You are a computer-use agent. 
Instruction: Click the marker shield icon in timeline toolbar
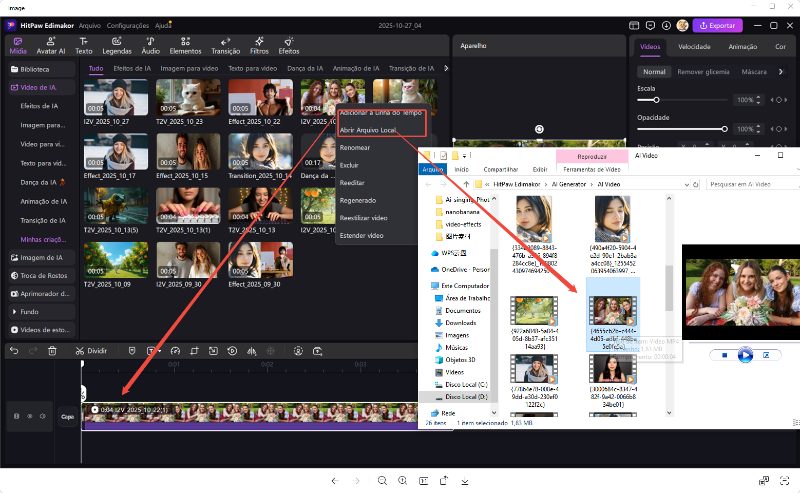(x=132, y=351)
